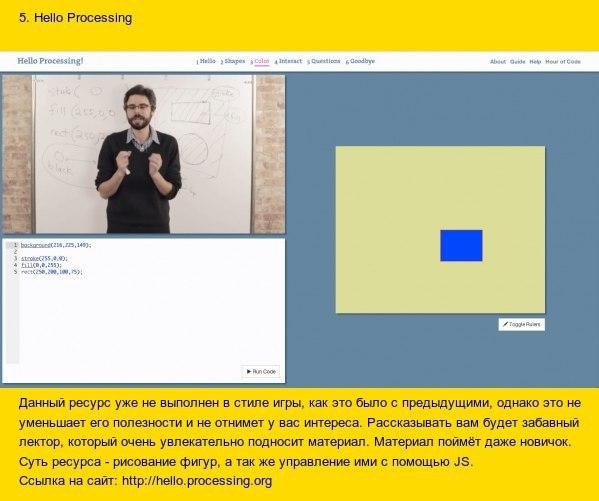This screenshot has height=501, width=599.
Task: Open the 2 Shapes lesson tab
Action: coord(233,61)
